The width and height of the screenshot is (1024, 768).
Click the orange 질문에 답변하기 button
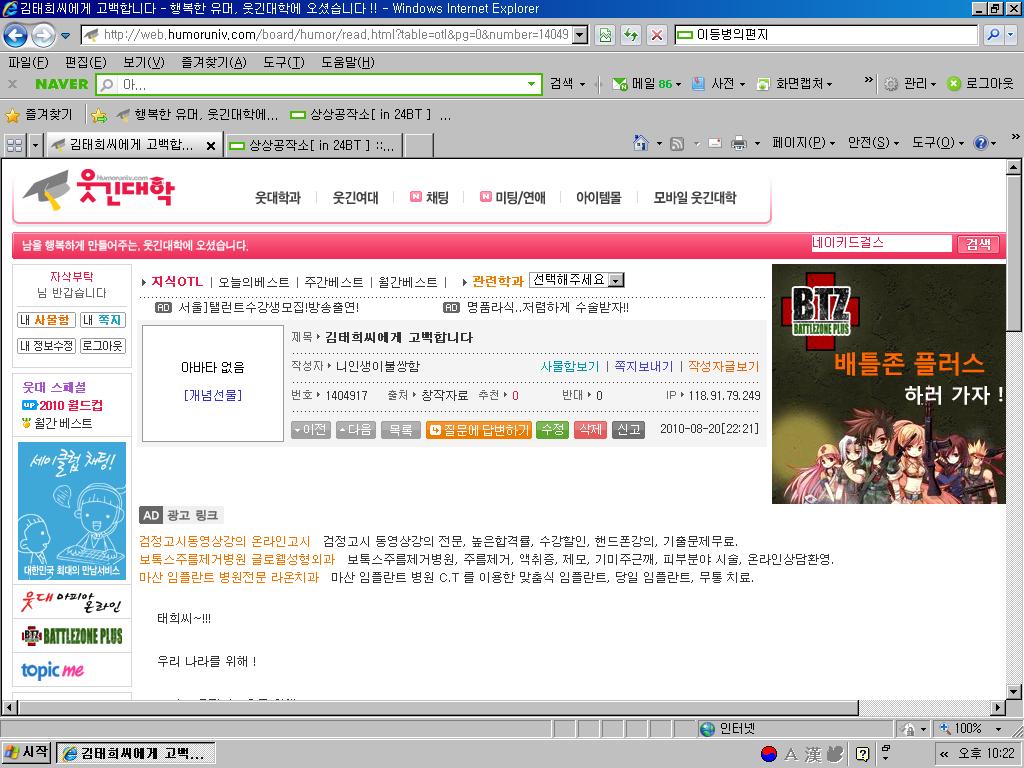[479, 430]
